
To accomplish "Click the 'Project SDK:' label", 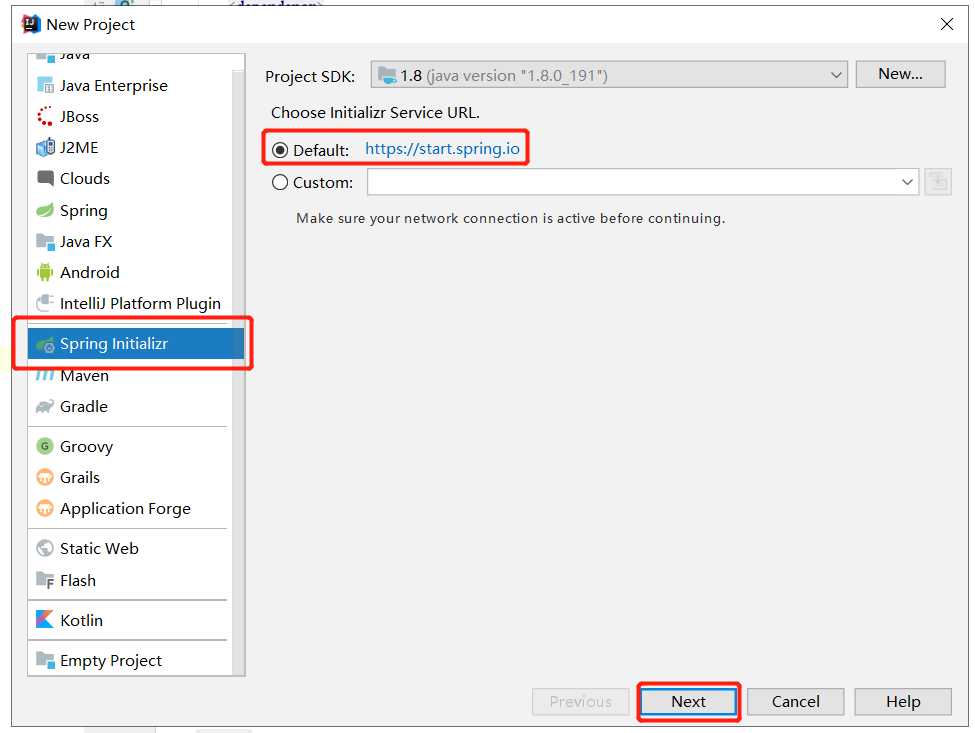I will pyautogui.click(x=310, y=76).
